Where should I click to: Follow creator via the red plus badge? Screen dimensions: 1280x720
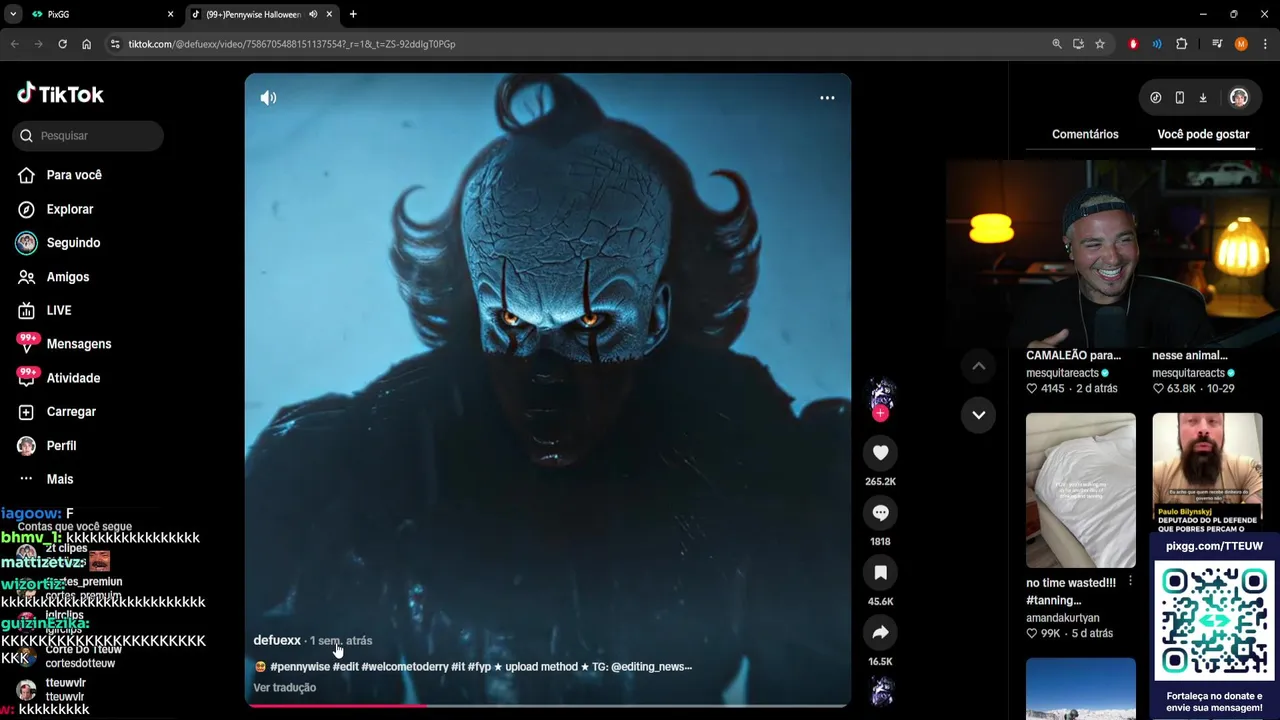click(x=880, y=413)
